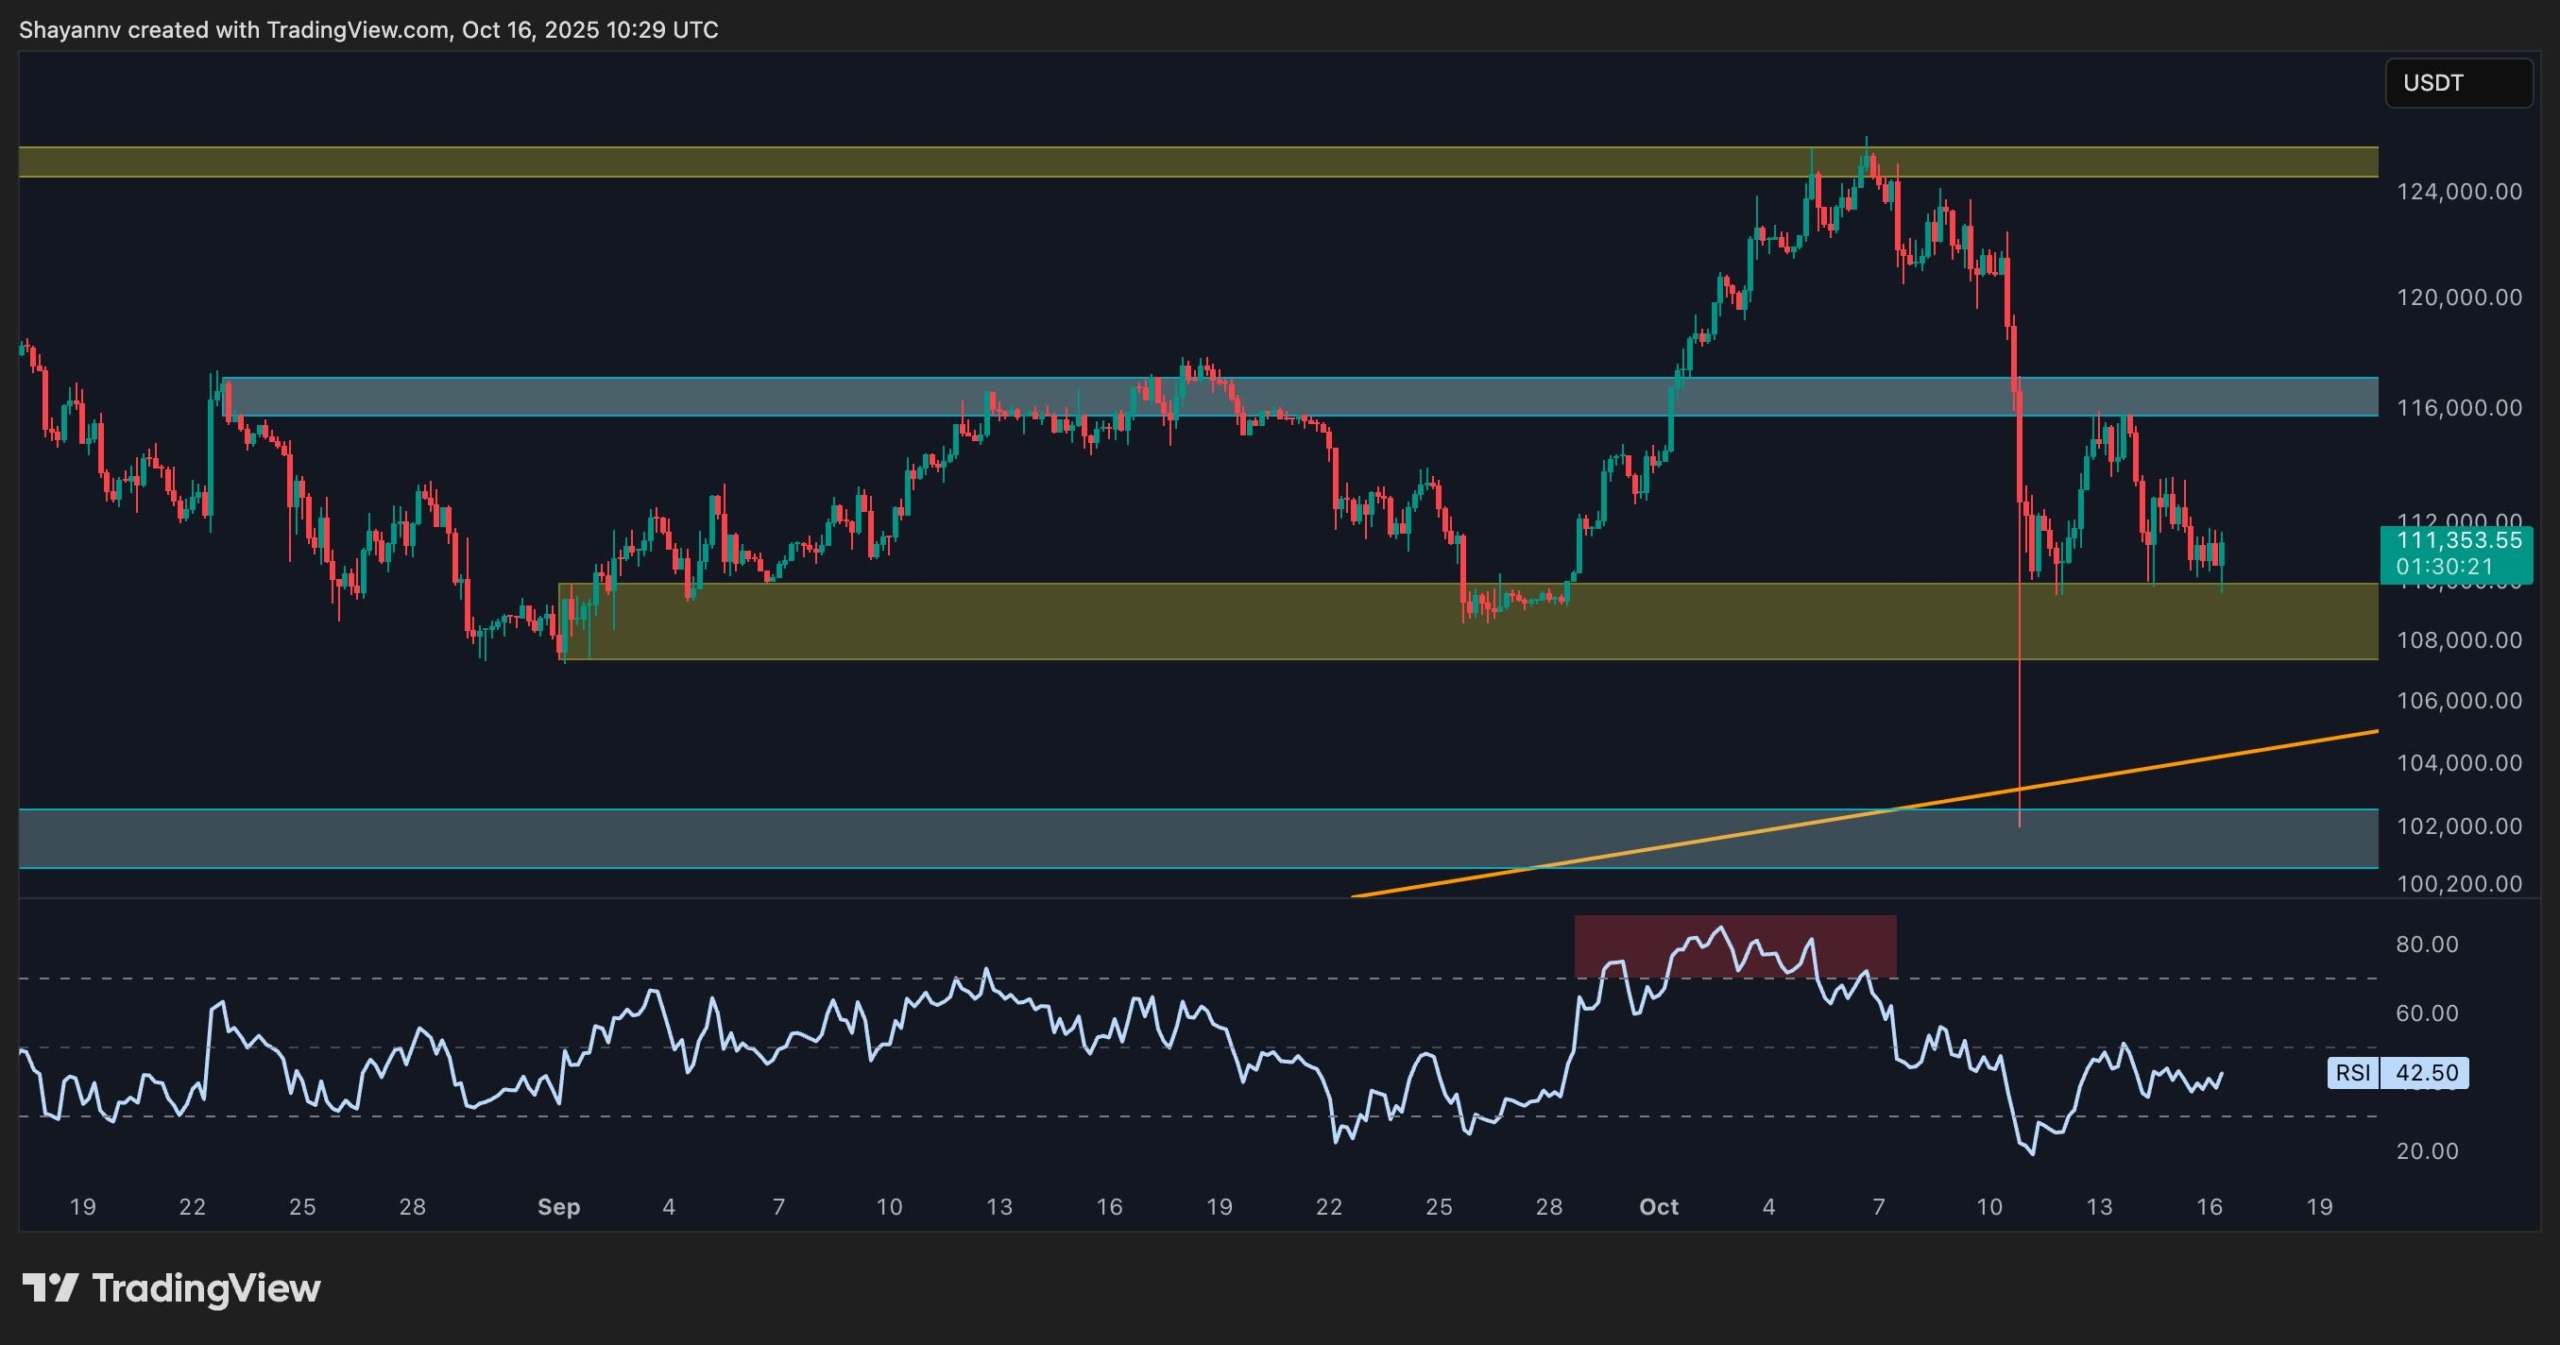Click the TradingView logo icon

50,1287
